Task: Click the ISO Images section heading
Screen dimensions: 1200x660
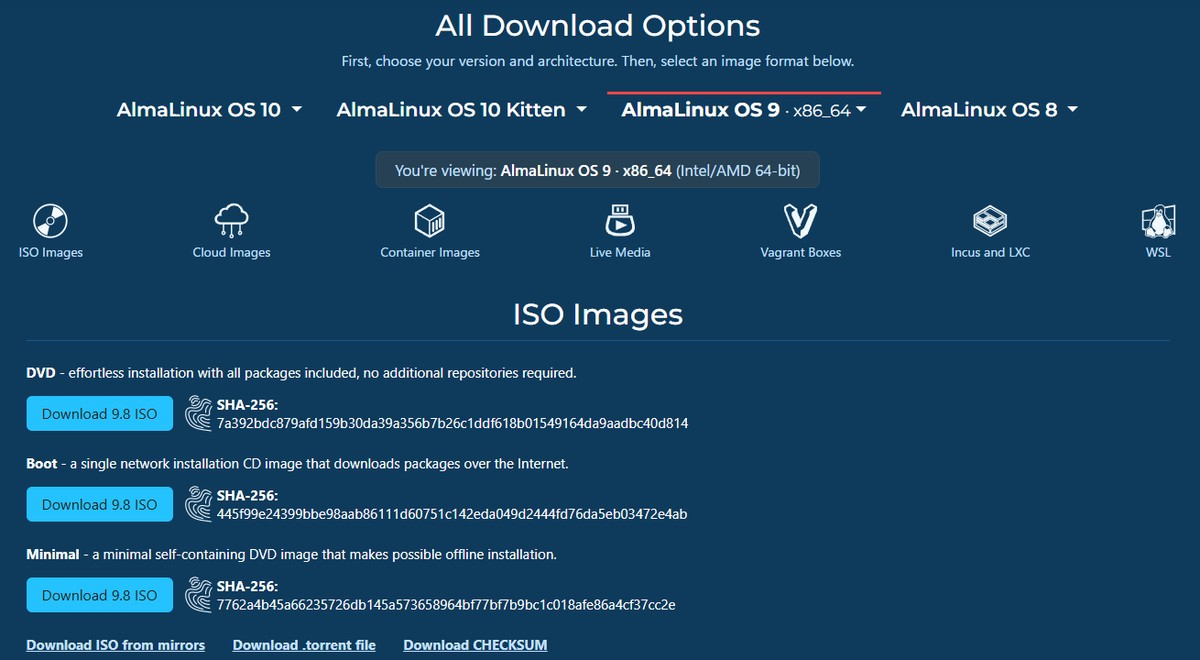Action: click(598, 314)
